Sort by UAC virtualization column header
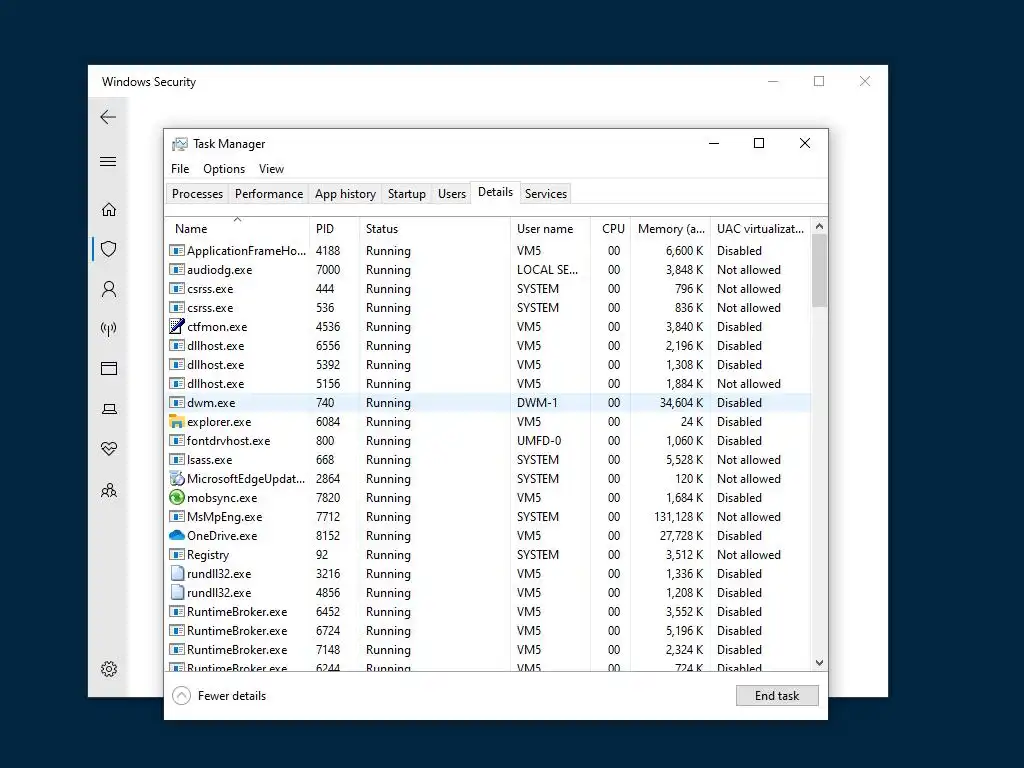Screen dimensions: 1024x768 click(760, 229)
